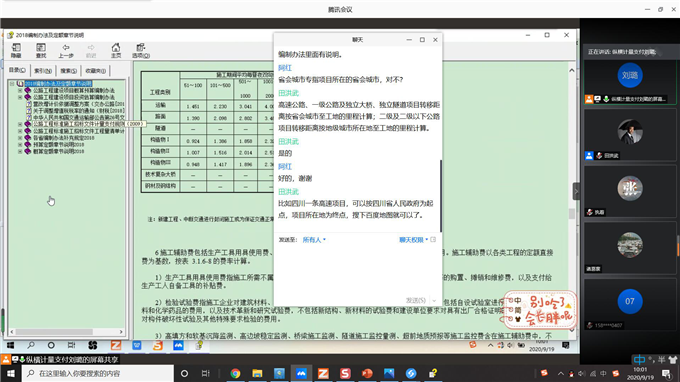Select the 田洪武 participant video tile
Viewport: 680px width, 382px height.
630,135
